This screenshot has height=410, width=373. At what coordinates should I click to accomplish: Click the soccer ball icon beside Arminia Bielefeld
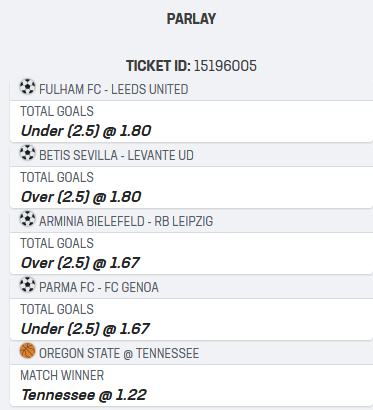coord(27,219)
